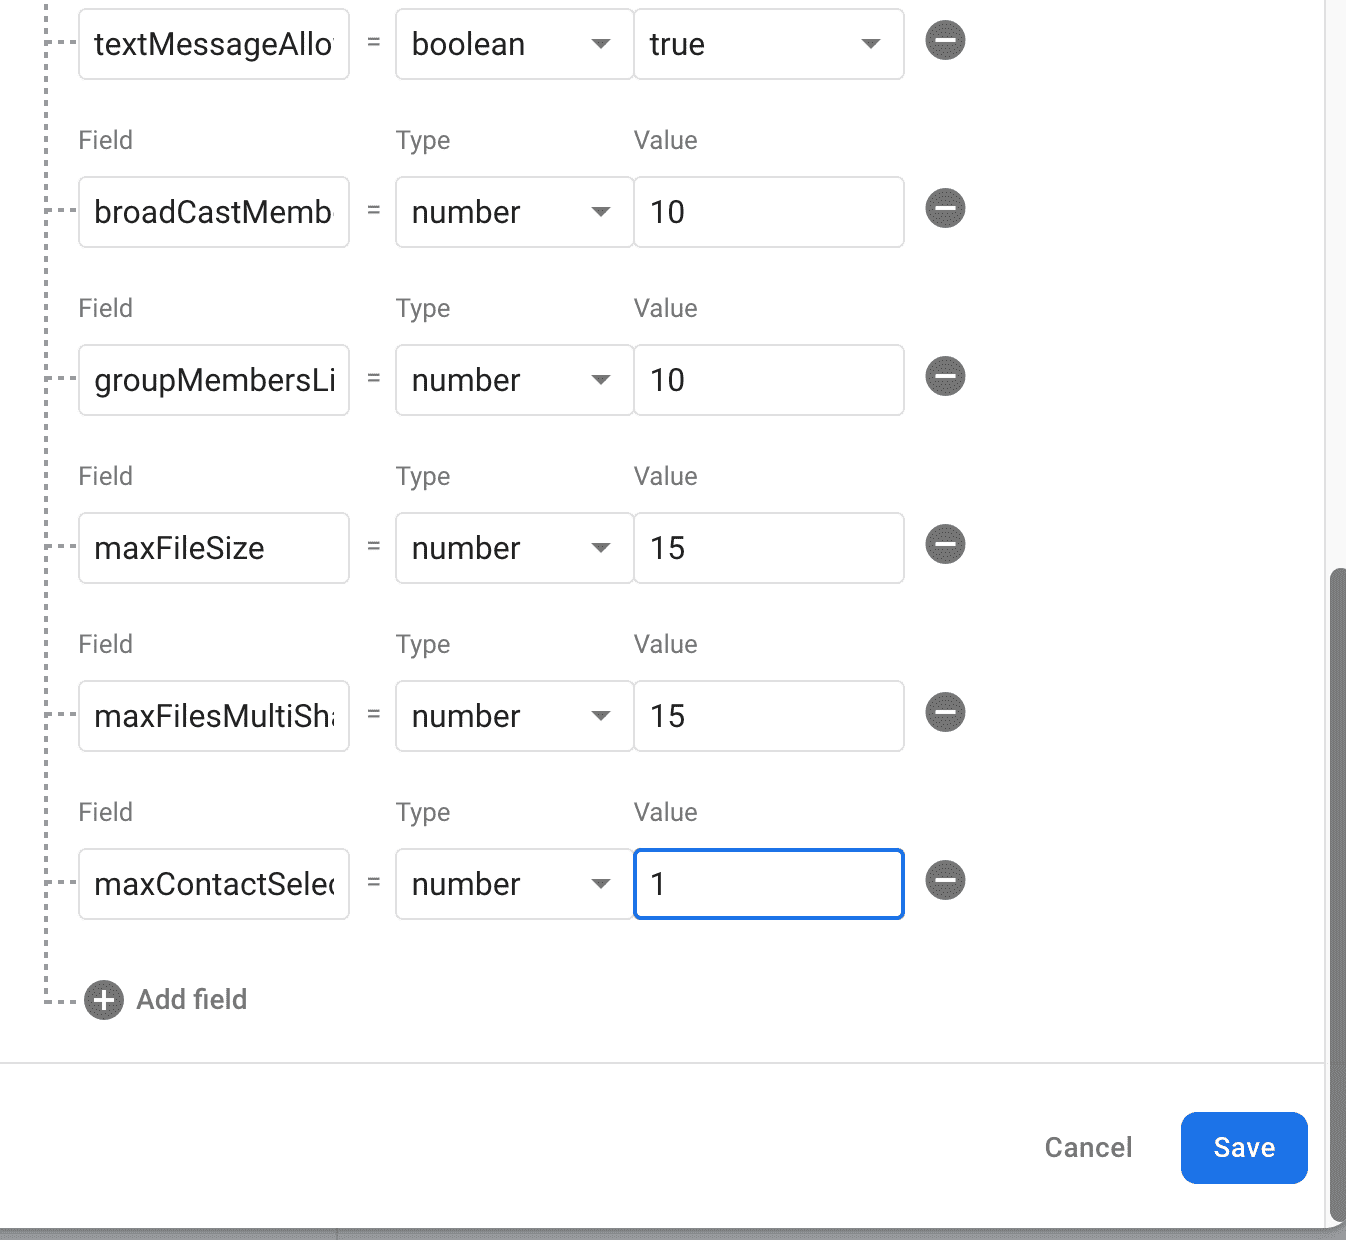
Task: Open type dropdown for groupMembersLimit row
Action: 513,380
